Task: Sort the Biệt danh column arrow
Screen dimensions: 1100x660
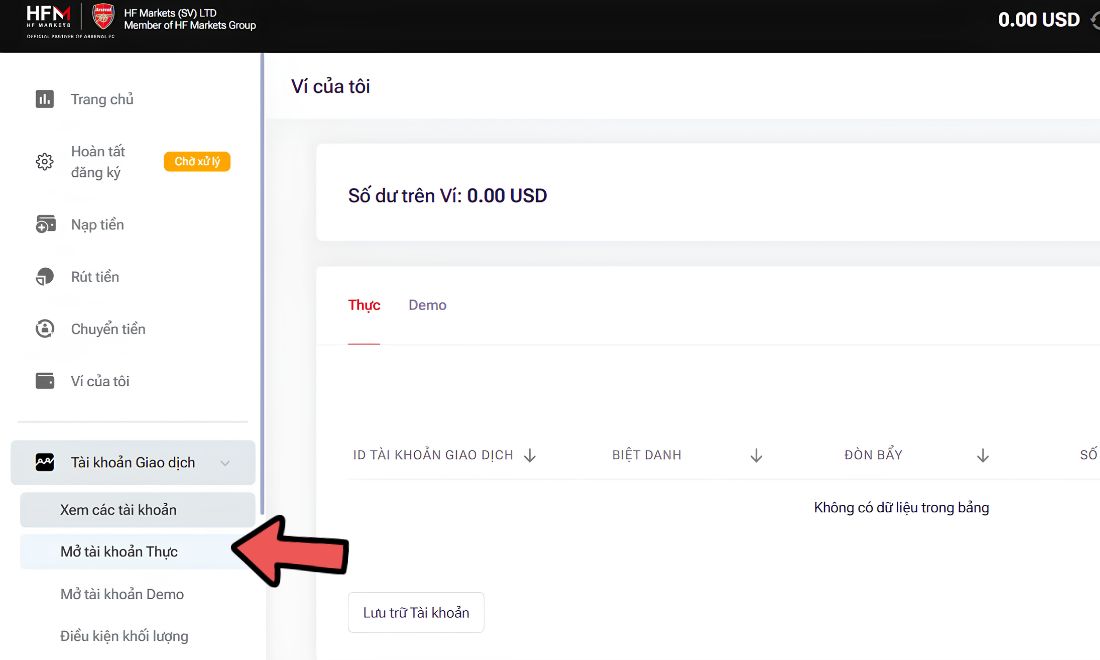Action: click(x=756, y=455)
